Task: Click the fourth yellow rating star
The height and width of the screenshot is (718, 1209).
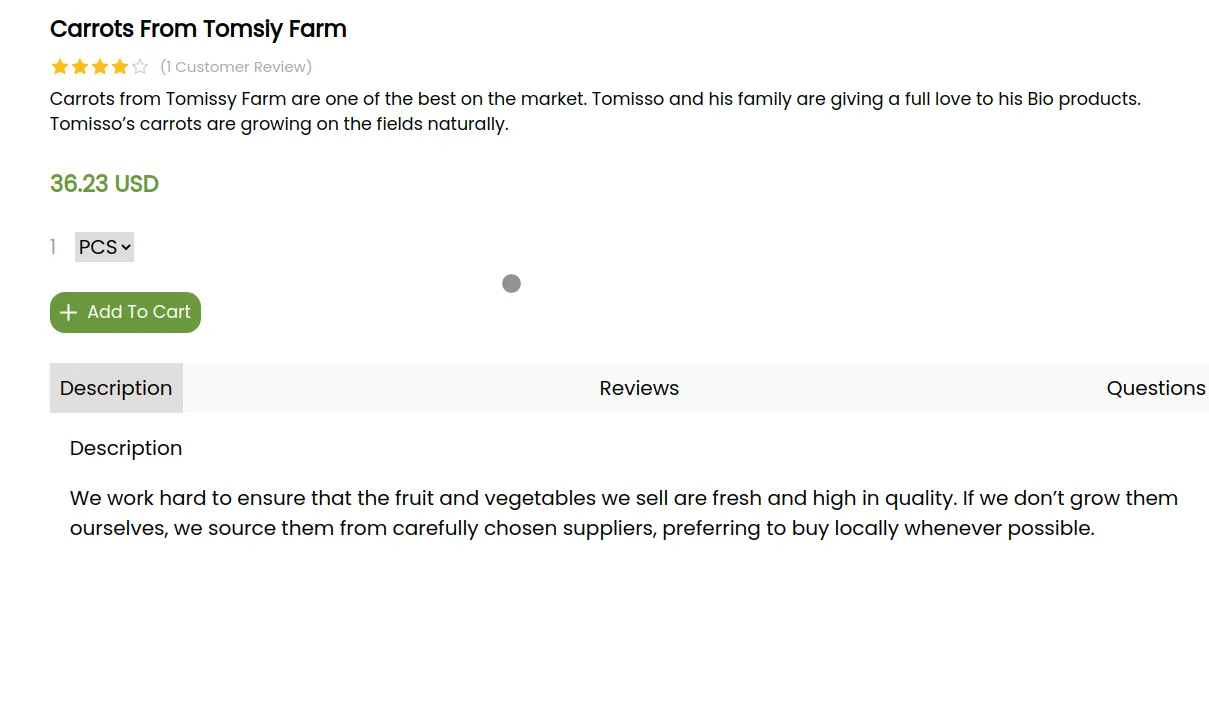Action: tap(120, 67)
